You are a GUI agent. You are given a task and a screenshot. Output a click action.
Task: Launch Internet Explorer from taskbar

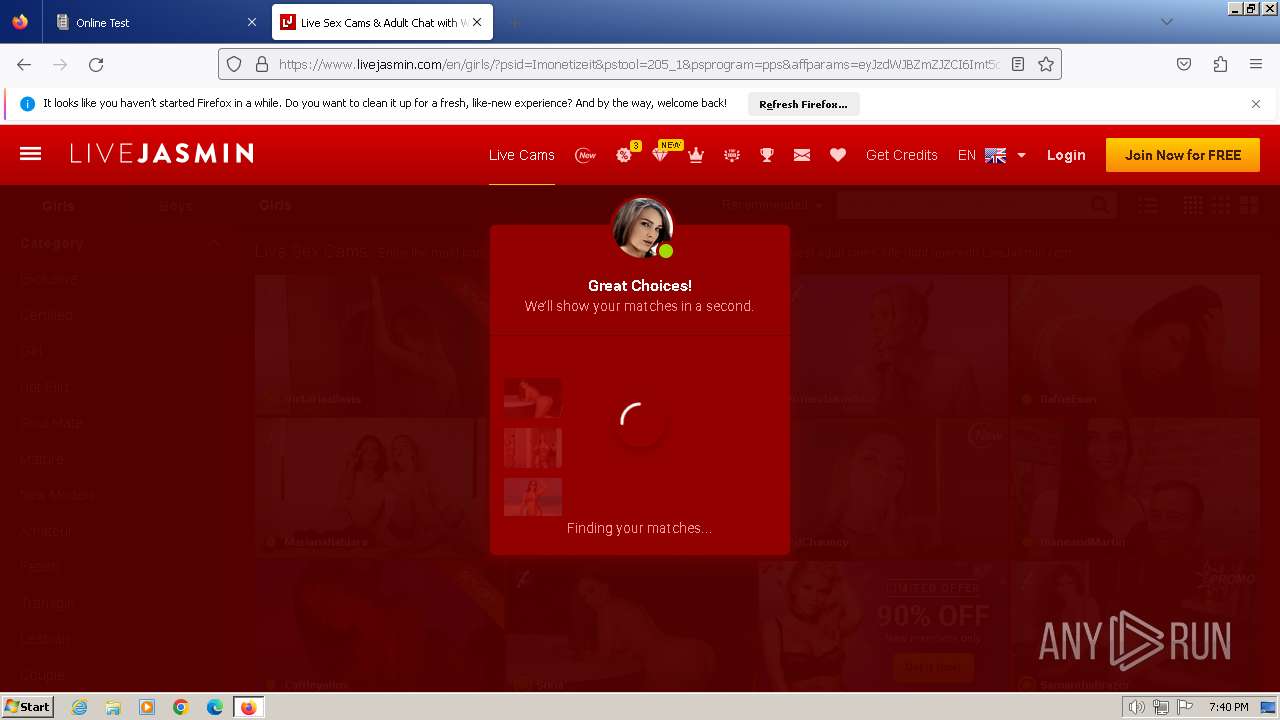[x=80, y=707]
